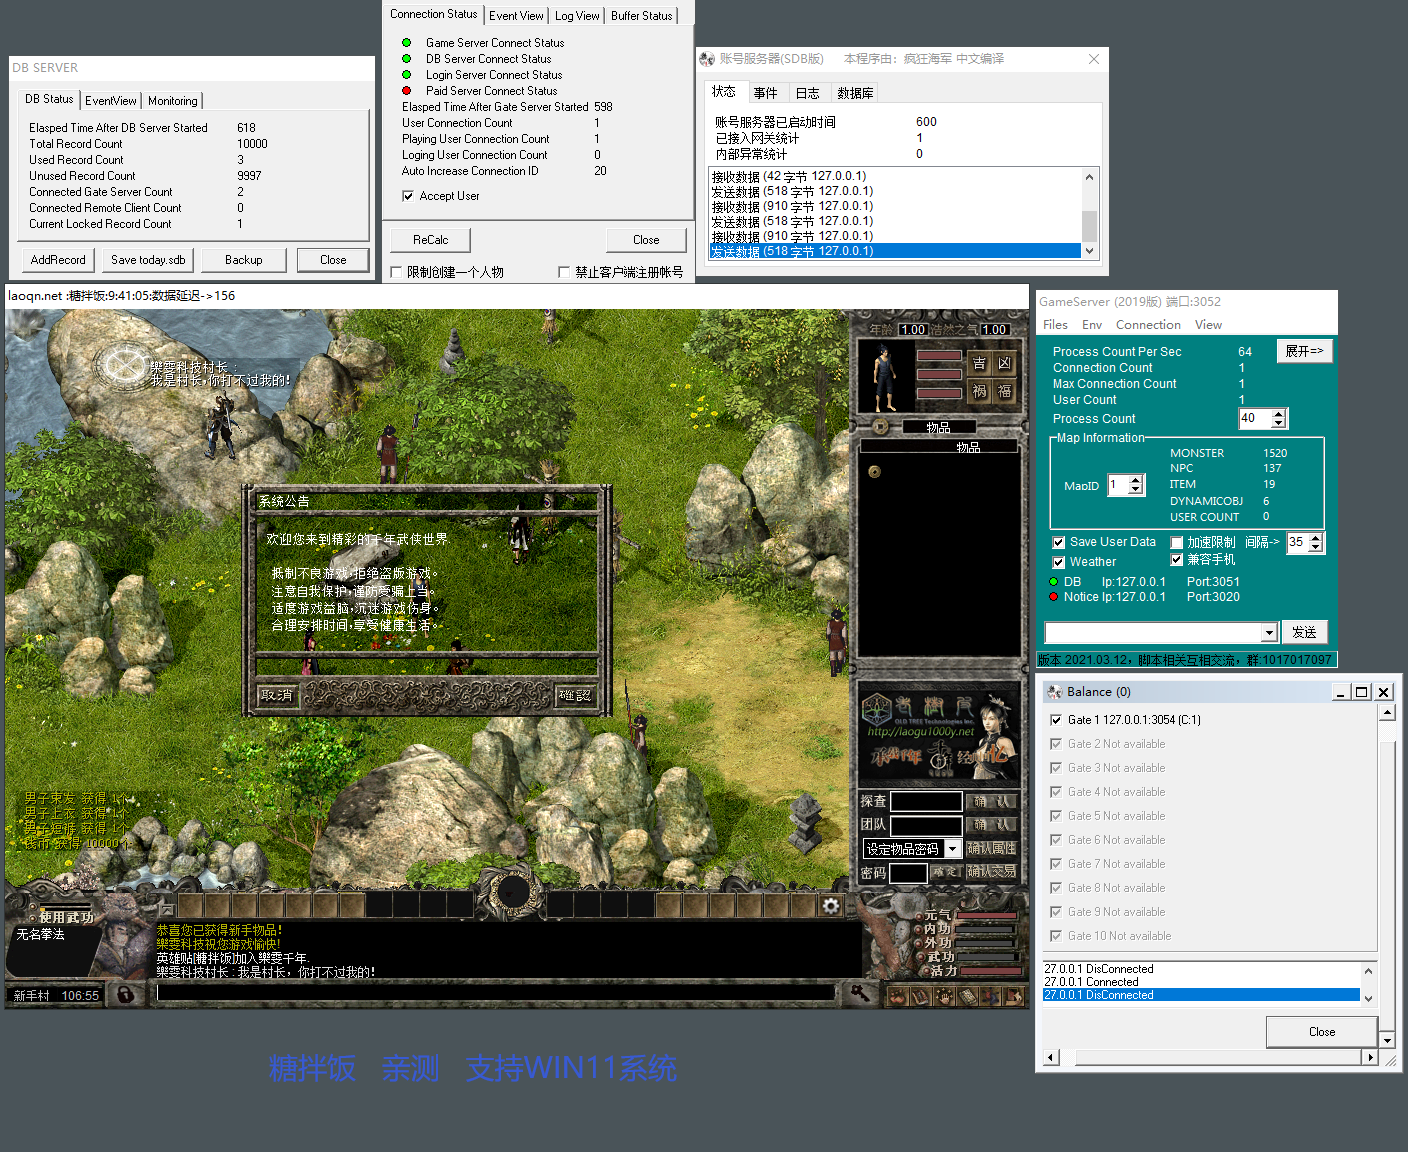Expand the GameServer message combo box
Screen dimensions: 1408x1152
tap(1269, 633)
